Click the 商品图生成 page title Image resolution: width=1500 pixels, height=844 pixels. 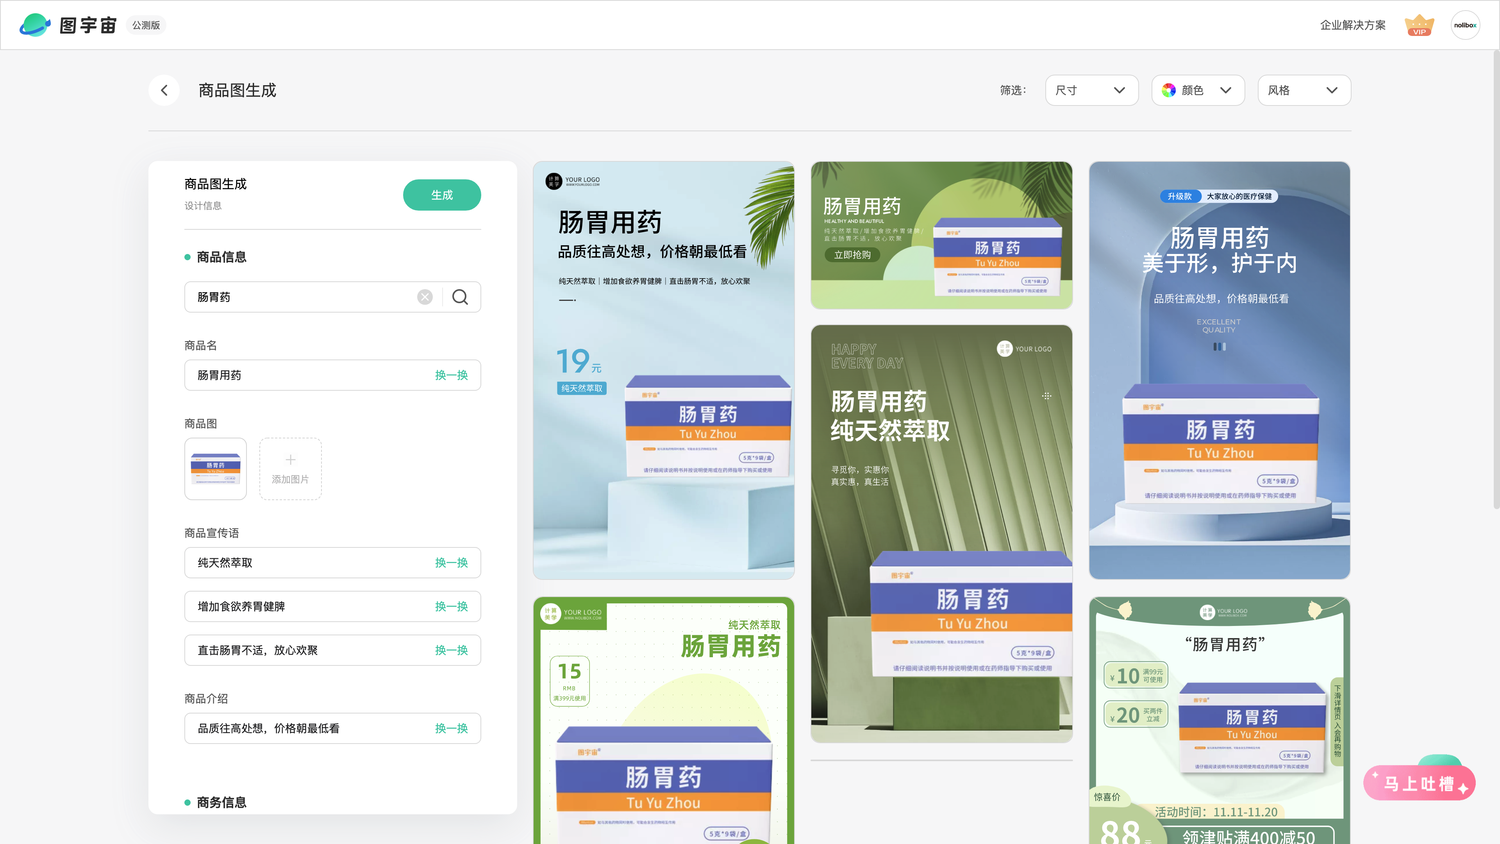tap(237, 90)
